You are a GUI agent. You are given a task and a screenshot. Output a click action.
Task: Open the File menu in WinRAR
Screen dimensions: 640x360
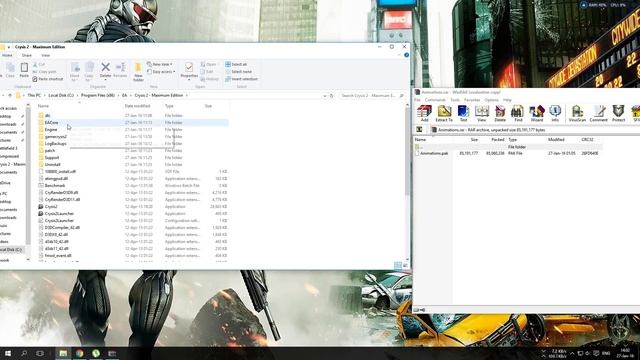417,100
